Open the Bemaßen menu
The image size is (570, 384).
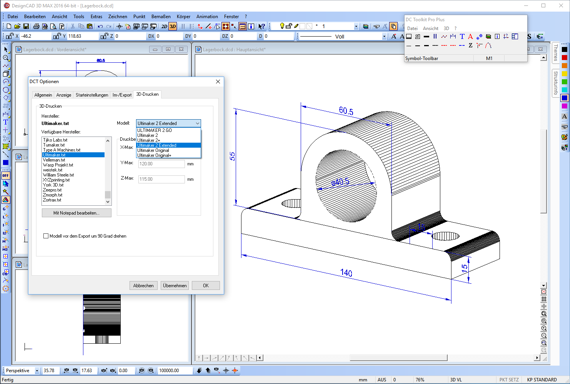click(x=161, y=16)
